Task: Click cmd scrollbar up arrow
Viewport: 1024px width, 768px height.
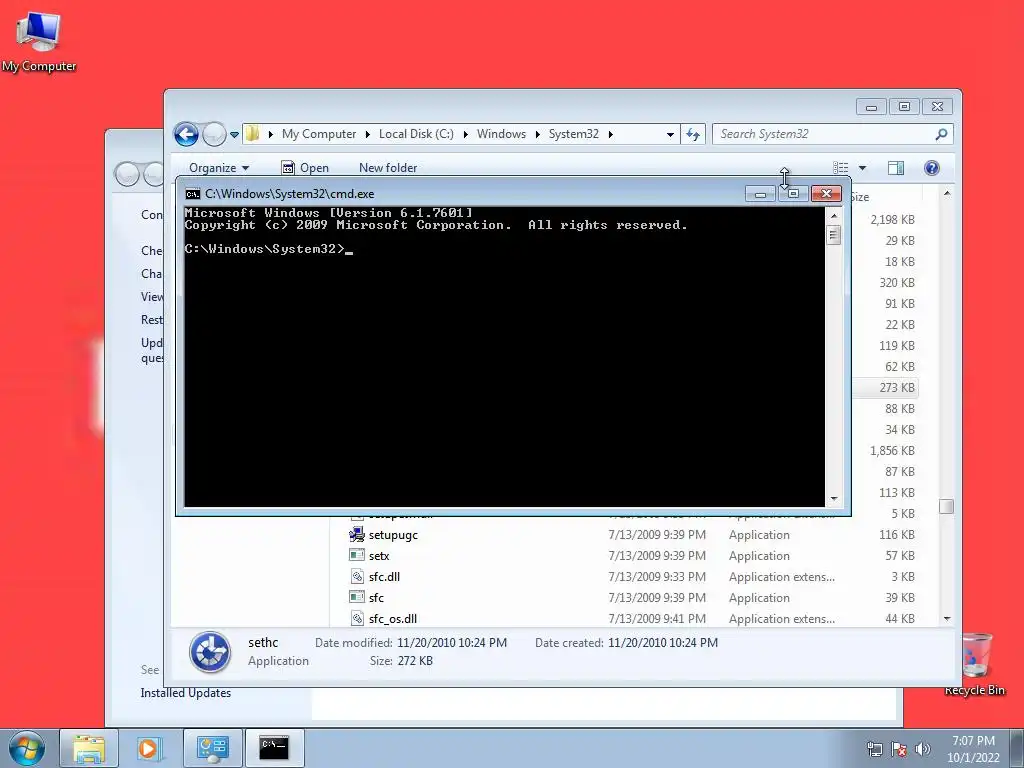Action: (833, 216)
